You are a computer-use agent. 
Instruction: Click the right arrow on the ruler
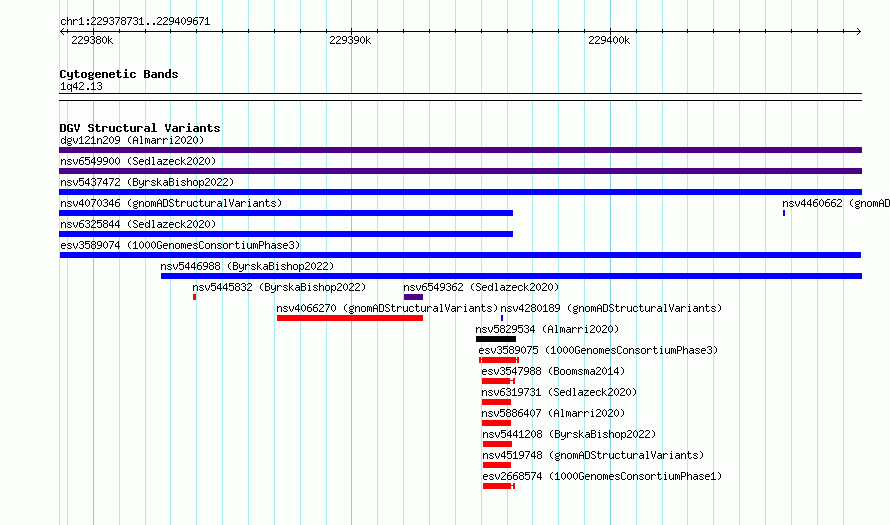pyautogui.click(x=859, y=32)
